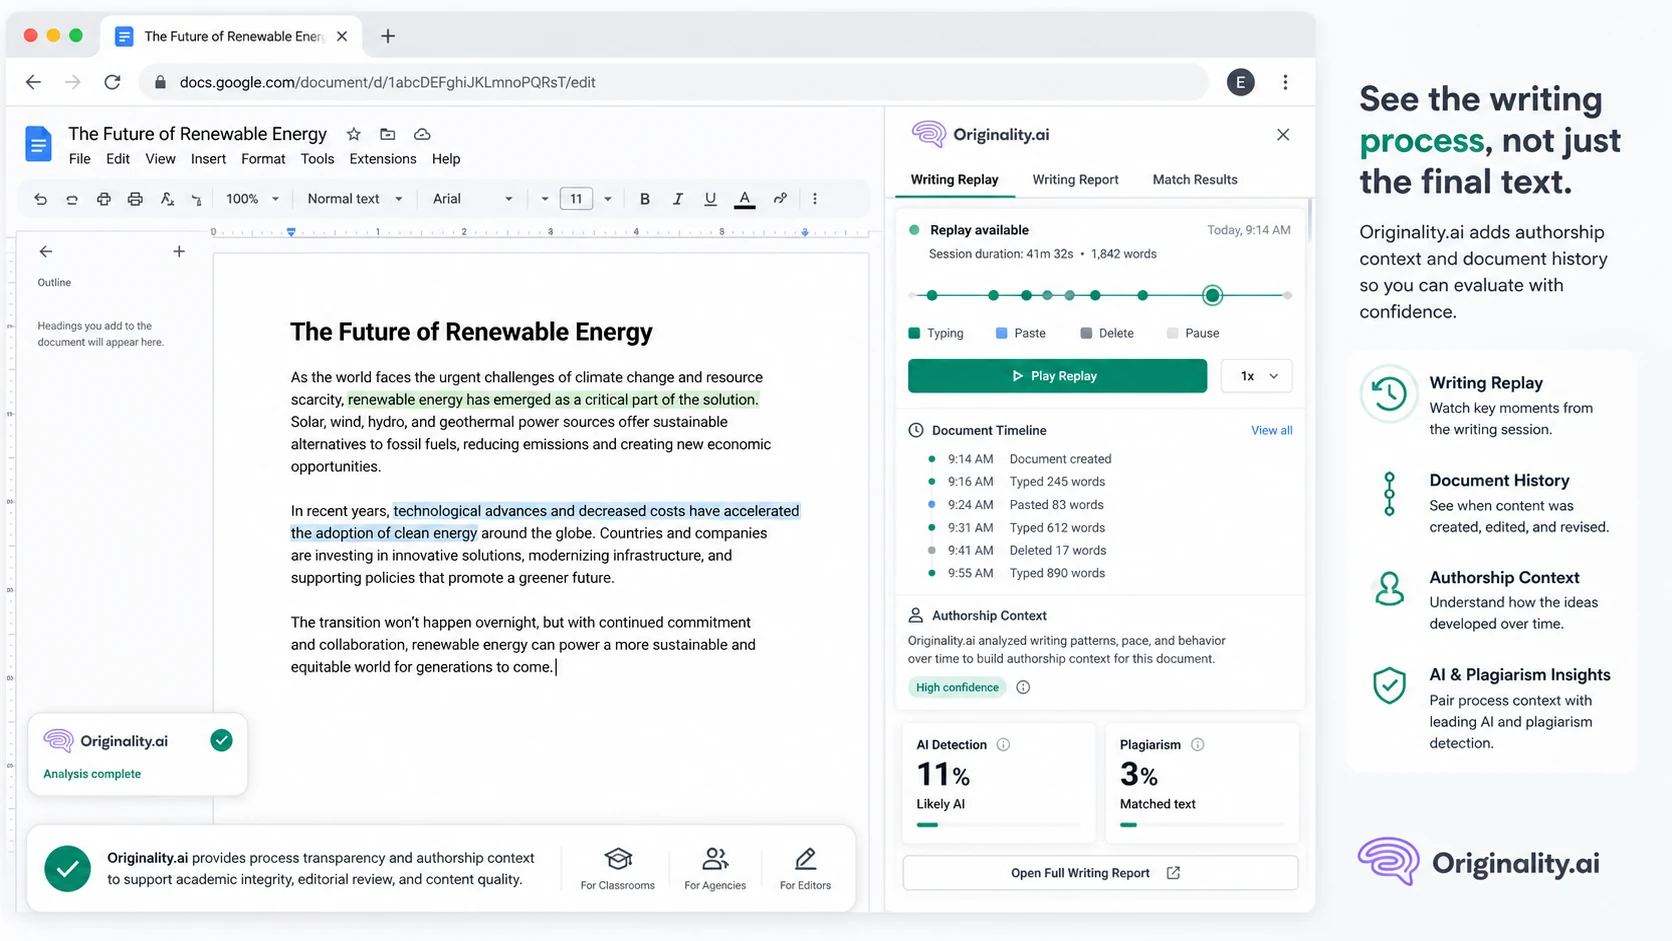The height and width of the screenshot is (941, 1672).
Task: Redo the last edit in the toolbar
Action: [72, 199]
